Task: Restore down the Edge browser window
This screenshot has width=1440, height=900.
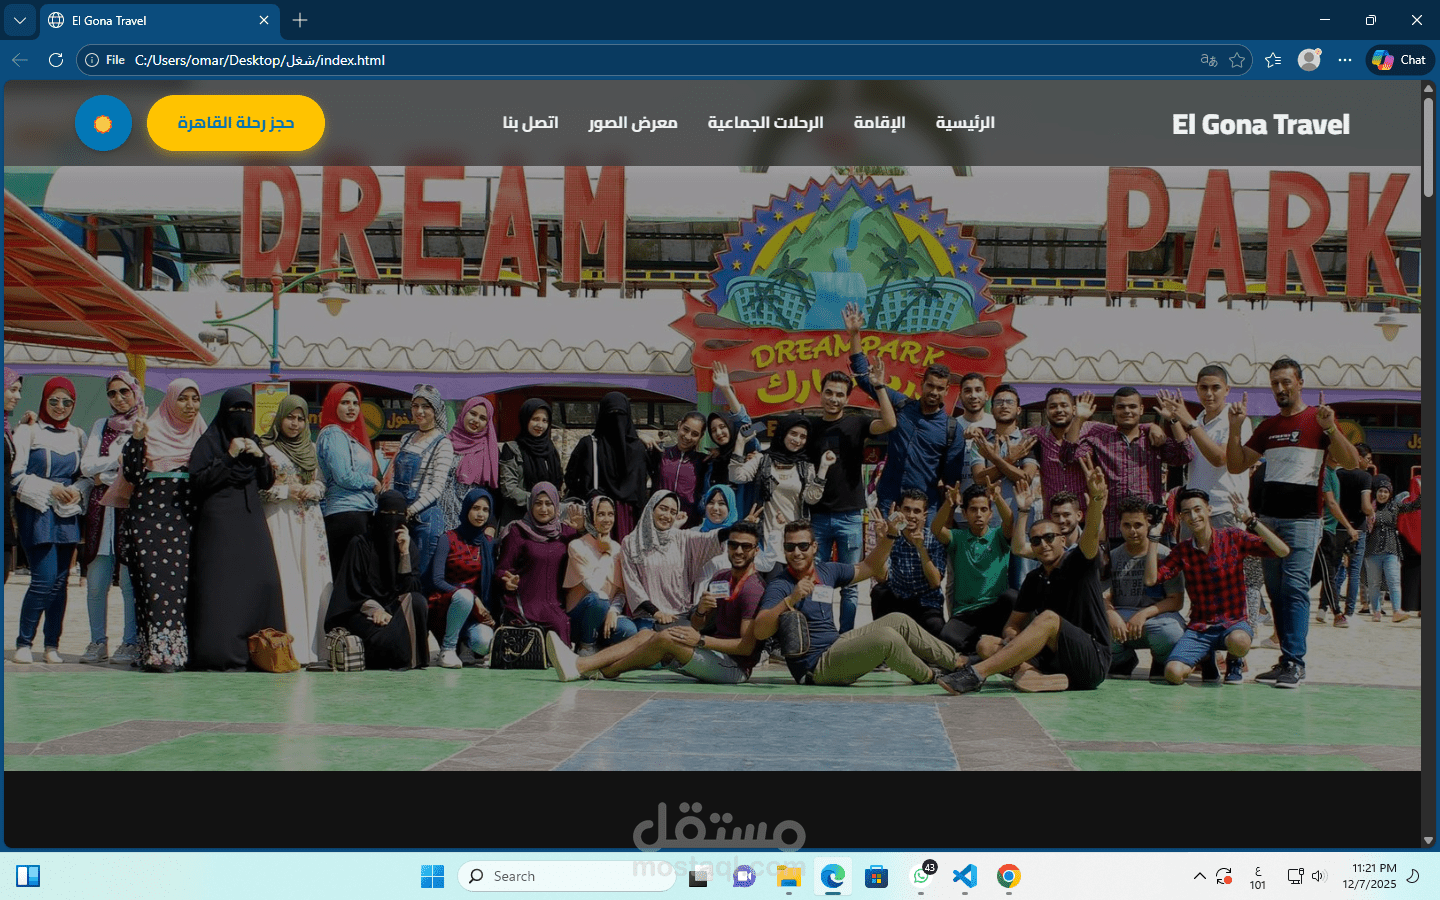Action: click(1371, 20)
